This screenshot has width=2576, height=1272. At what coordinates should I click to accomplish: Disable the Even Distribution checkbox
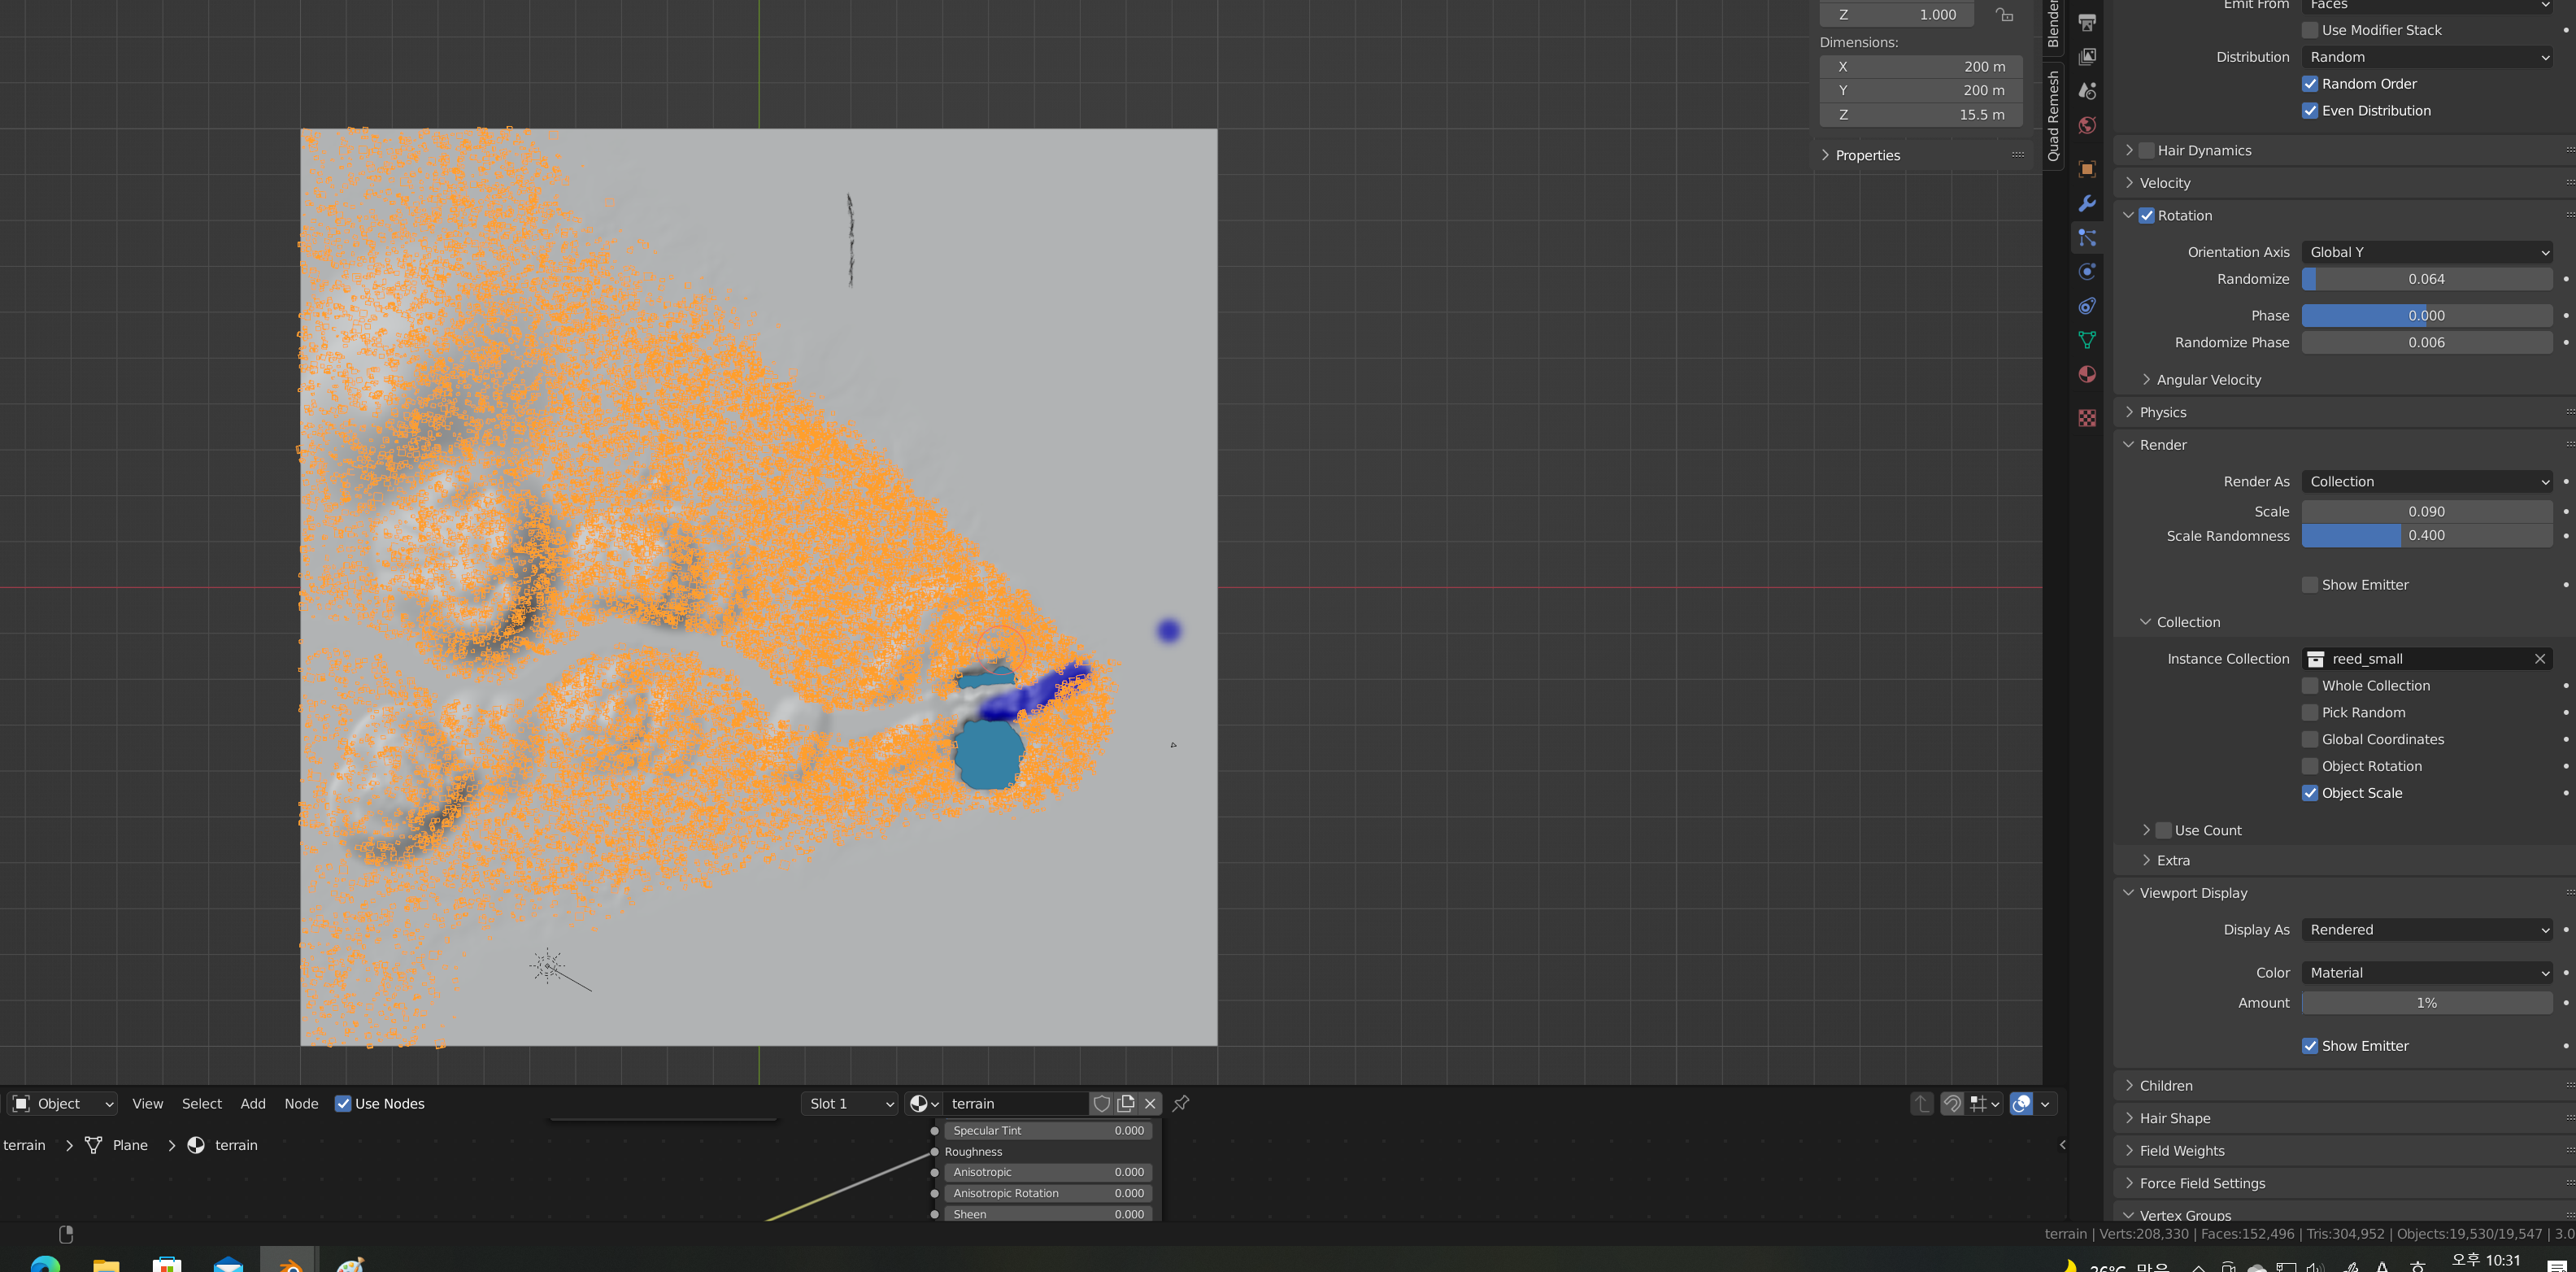2310,111
